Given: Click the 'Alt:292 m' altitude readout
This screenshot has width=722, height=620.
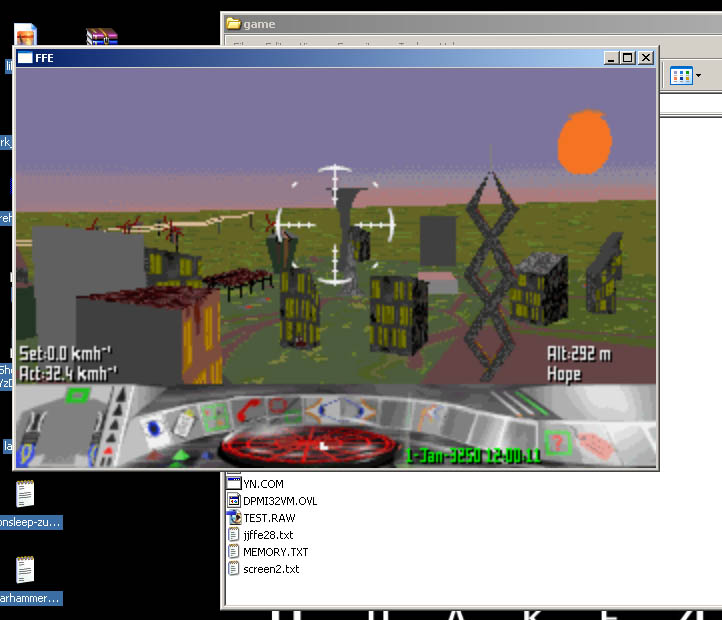Looking at the screenshot, I should click(579, 354).
